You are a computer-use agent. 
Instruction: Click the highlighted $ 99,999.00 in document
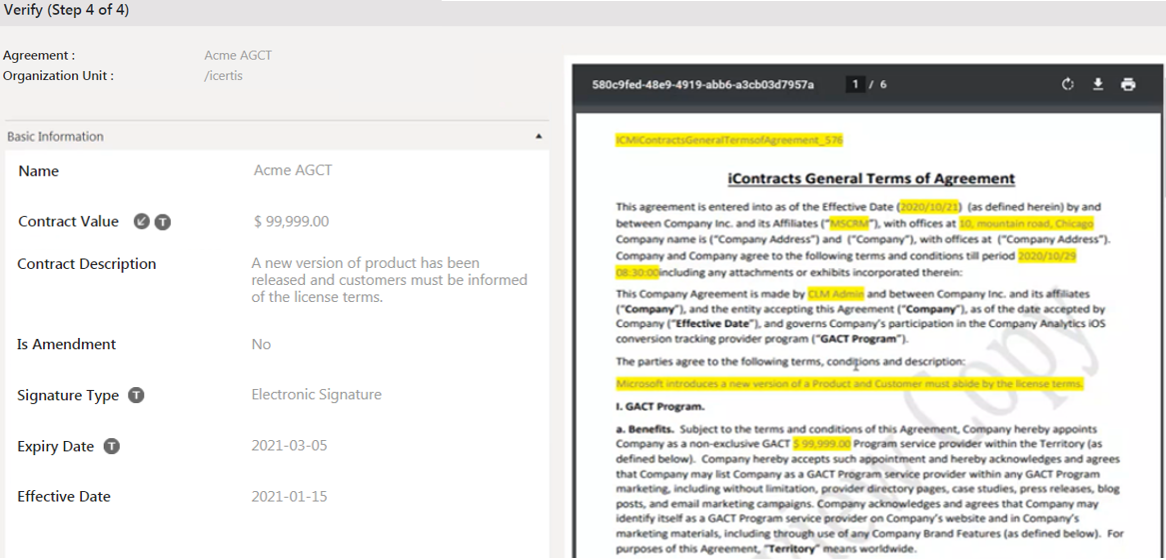[822, 444]
